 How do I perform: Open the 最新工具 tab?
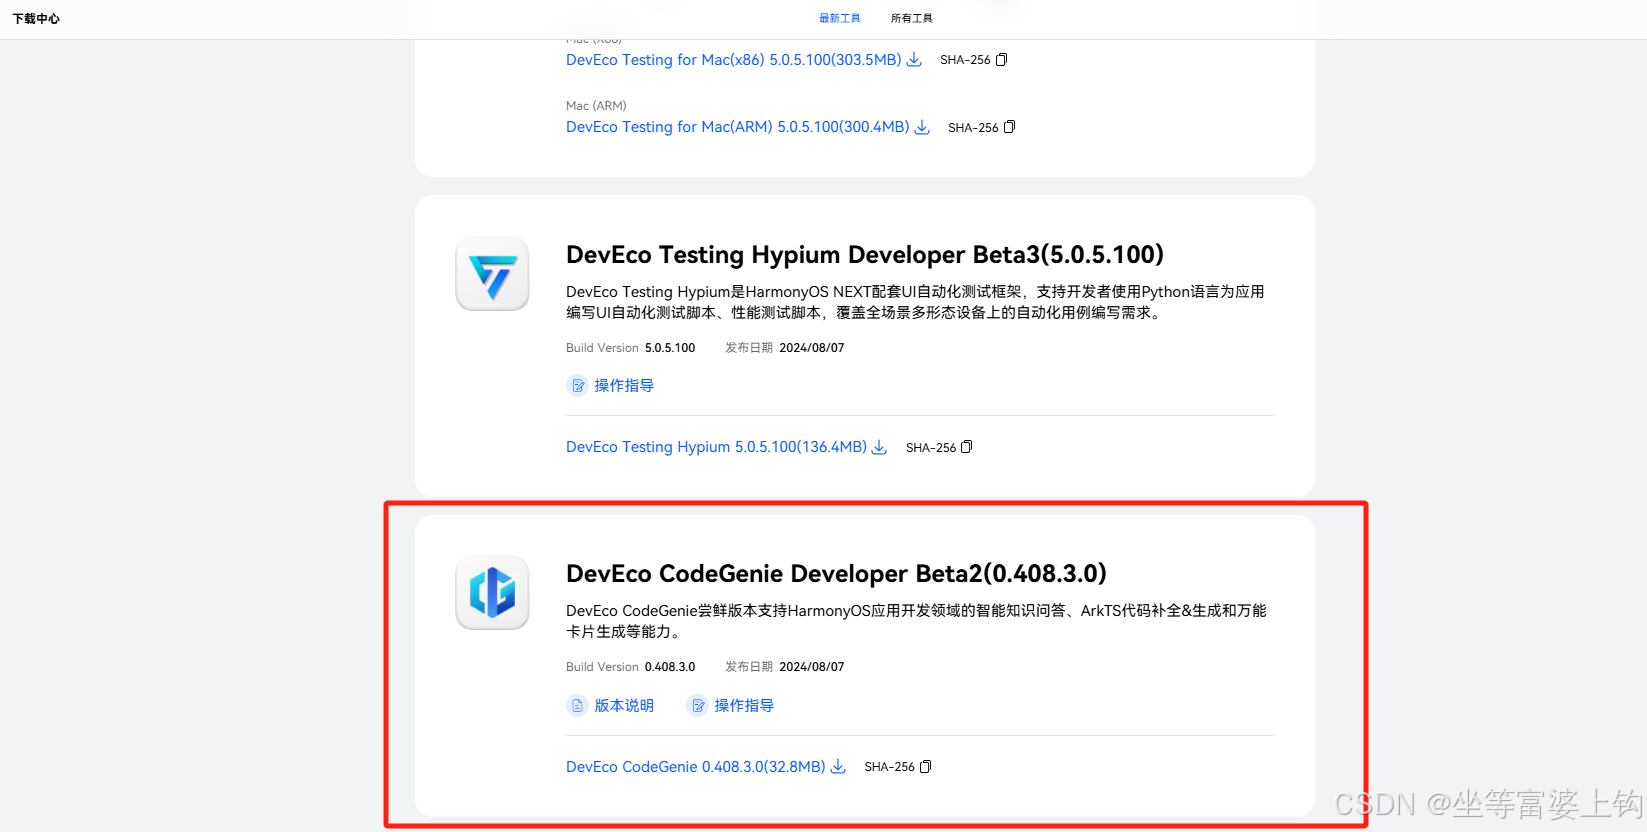(x=839, y=18)
